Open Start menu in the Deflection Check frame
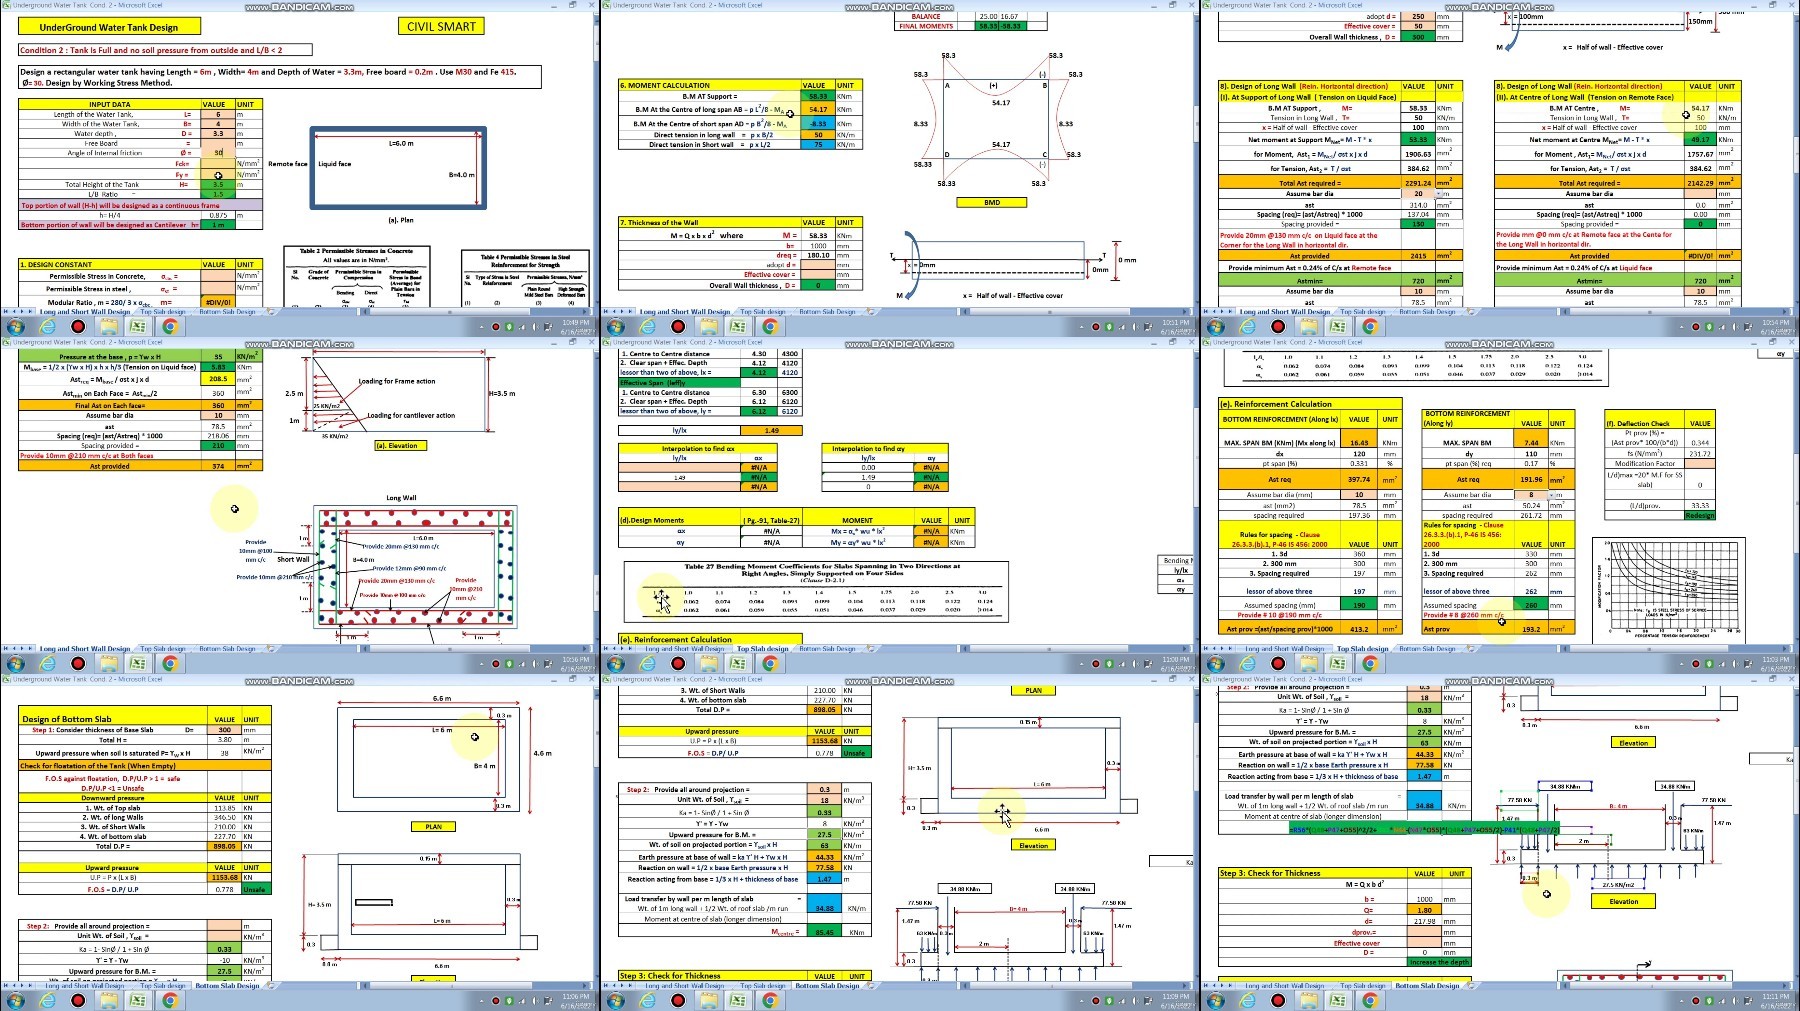1800x1011 pixels. (1216, 663)
